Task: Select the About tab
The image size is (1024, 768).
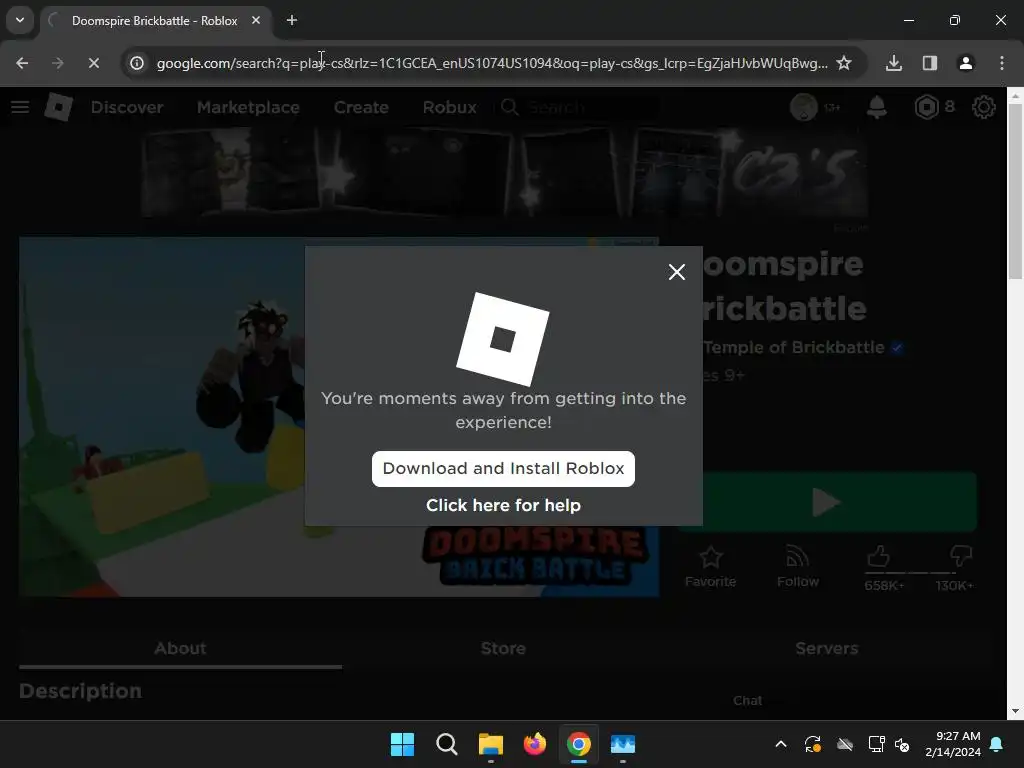Action: (x=180, y=648)
